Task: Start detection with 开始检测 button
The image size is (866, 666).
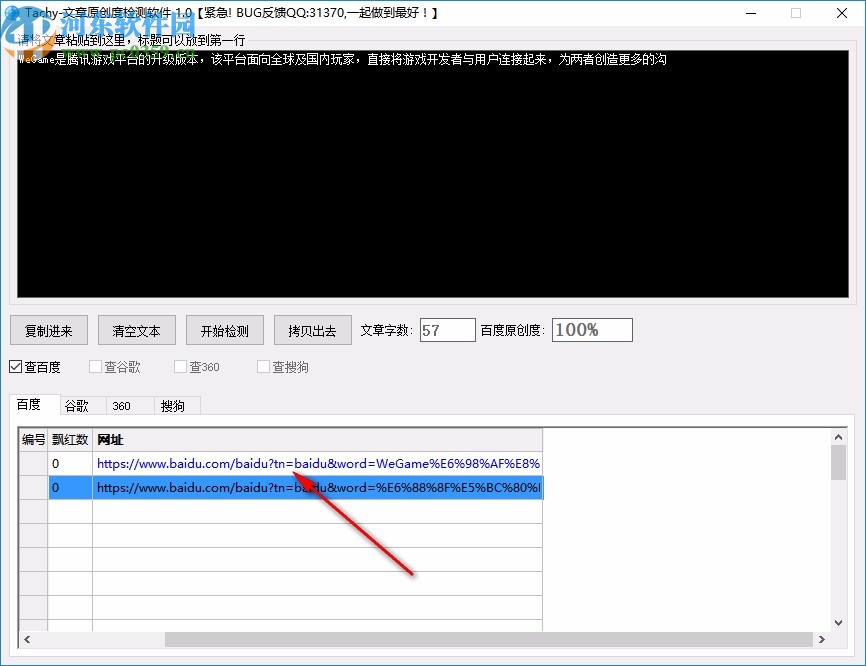Action: [224, 330]
